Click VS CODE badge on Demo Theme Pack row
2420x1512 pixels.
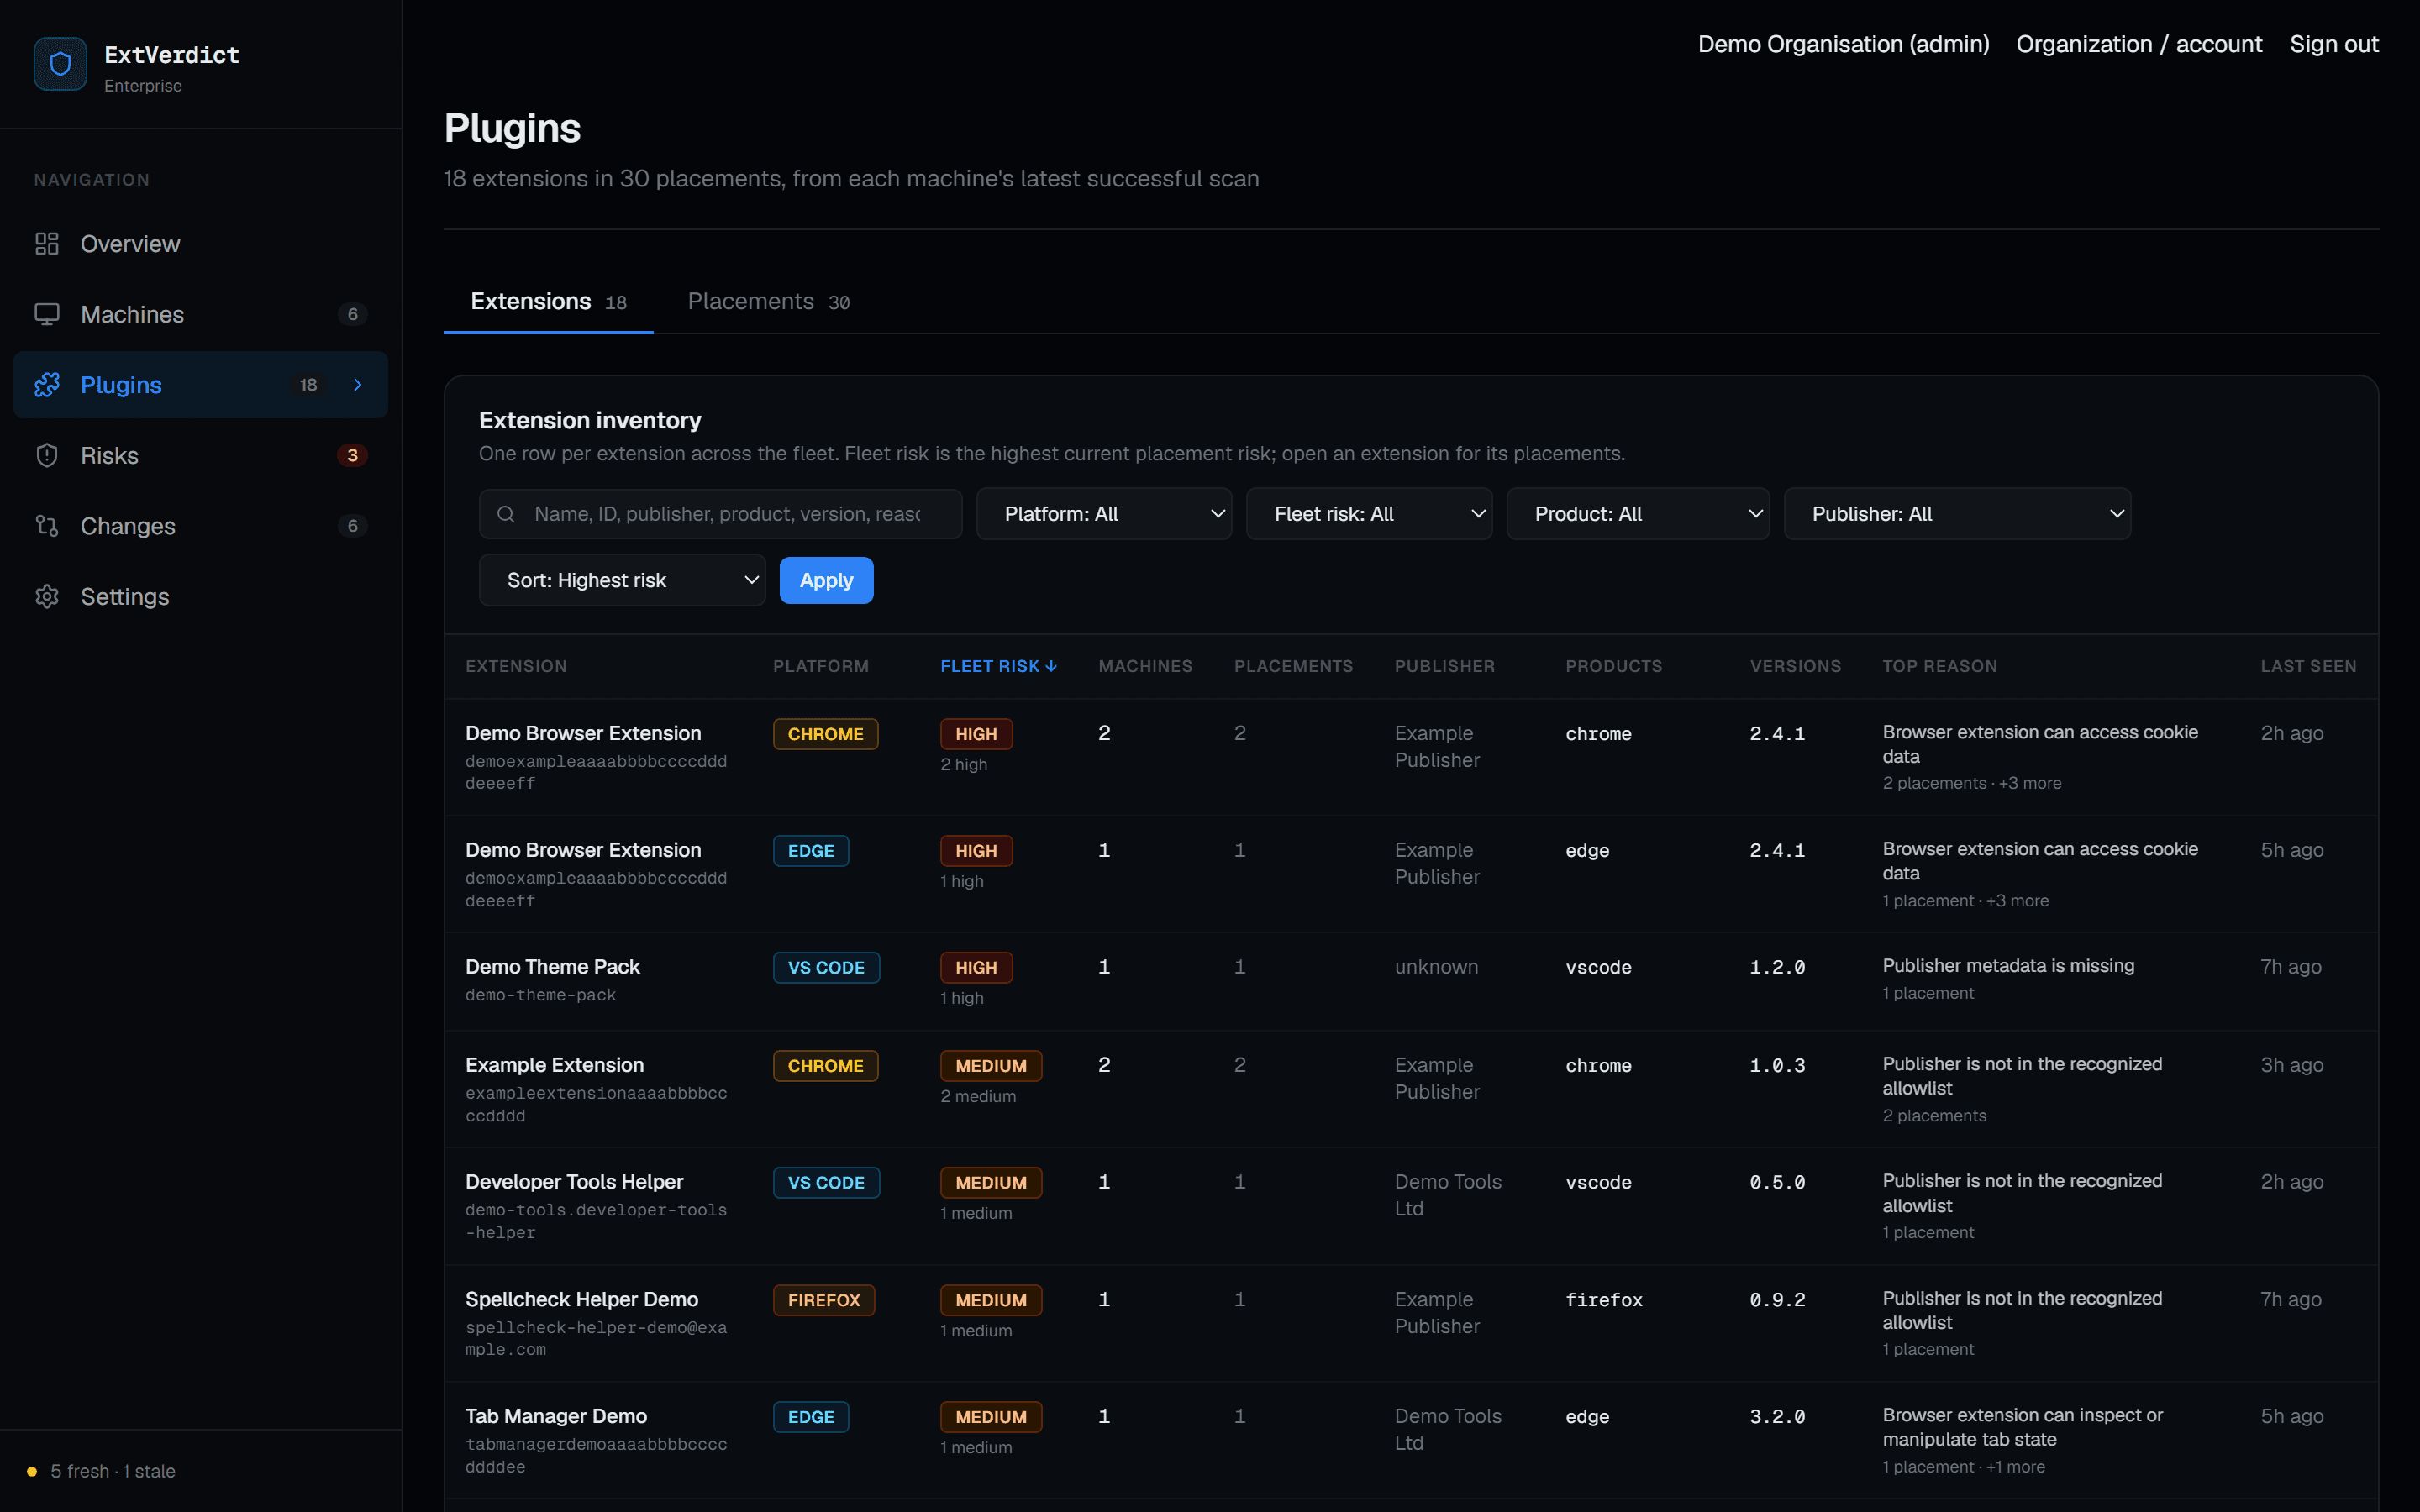(826, 968)
